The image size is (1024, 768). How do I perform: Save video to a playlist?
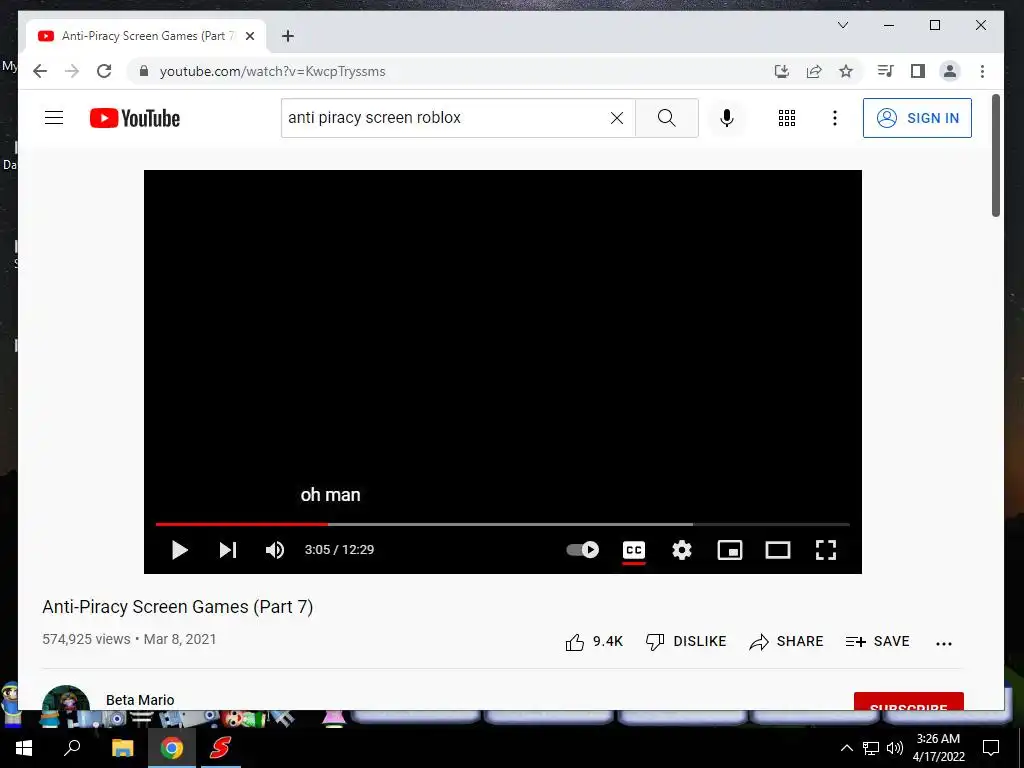pyautogui.click(x=878, y=642)
